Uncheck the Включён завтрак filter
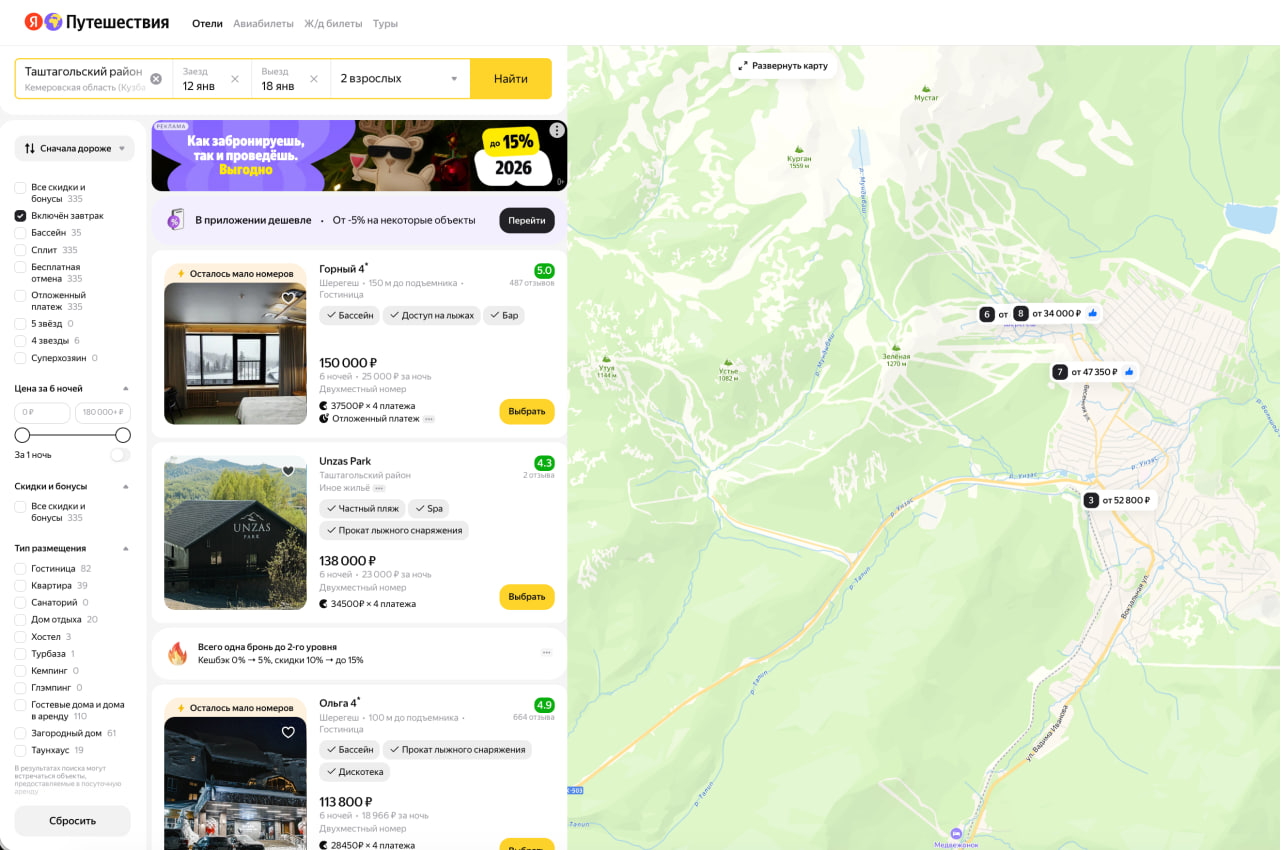The height and width of the screenshot is (850, 1280). click(x=20, y=216)
